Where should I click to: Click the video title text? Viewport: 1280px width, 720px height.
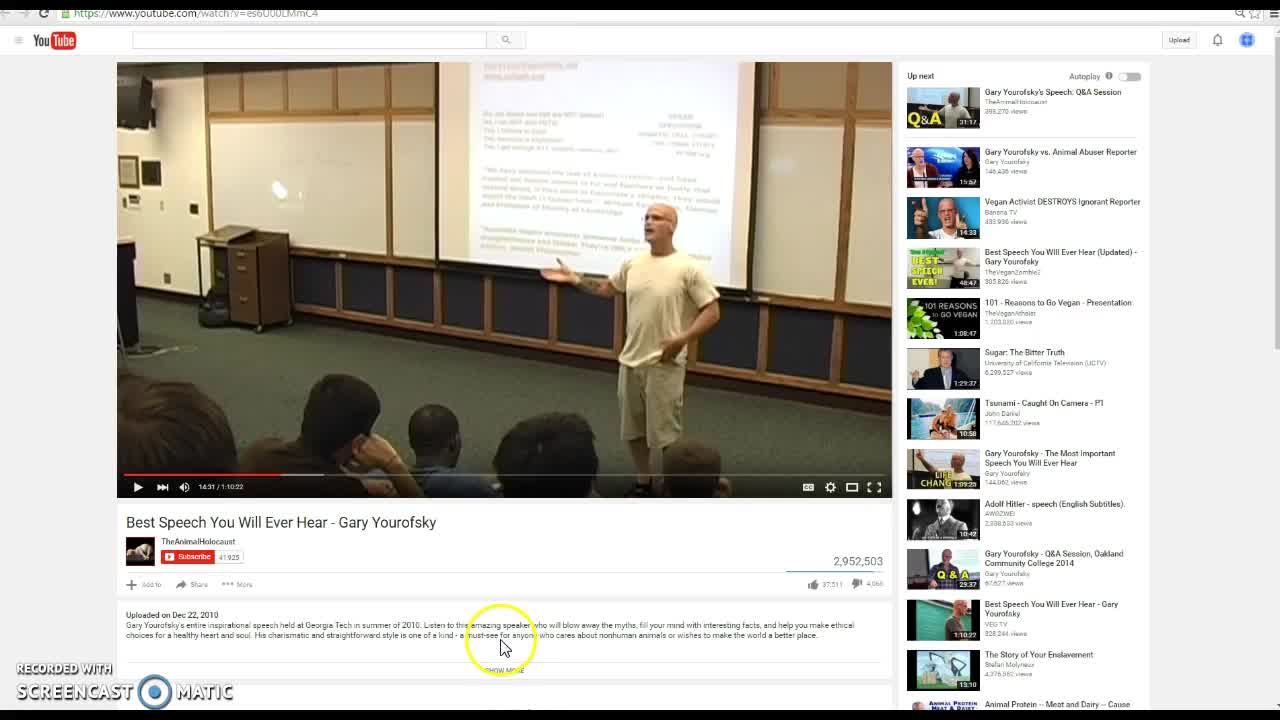tap(281, 522)
